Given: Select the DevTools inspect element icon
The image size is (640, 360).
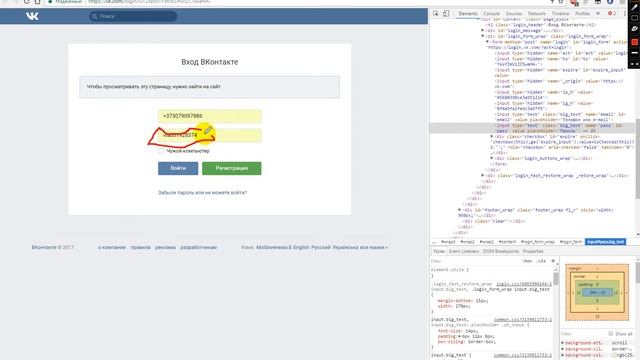Looking at the screenshot, I should (x=436, y=13).
